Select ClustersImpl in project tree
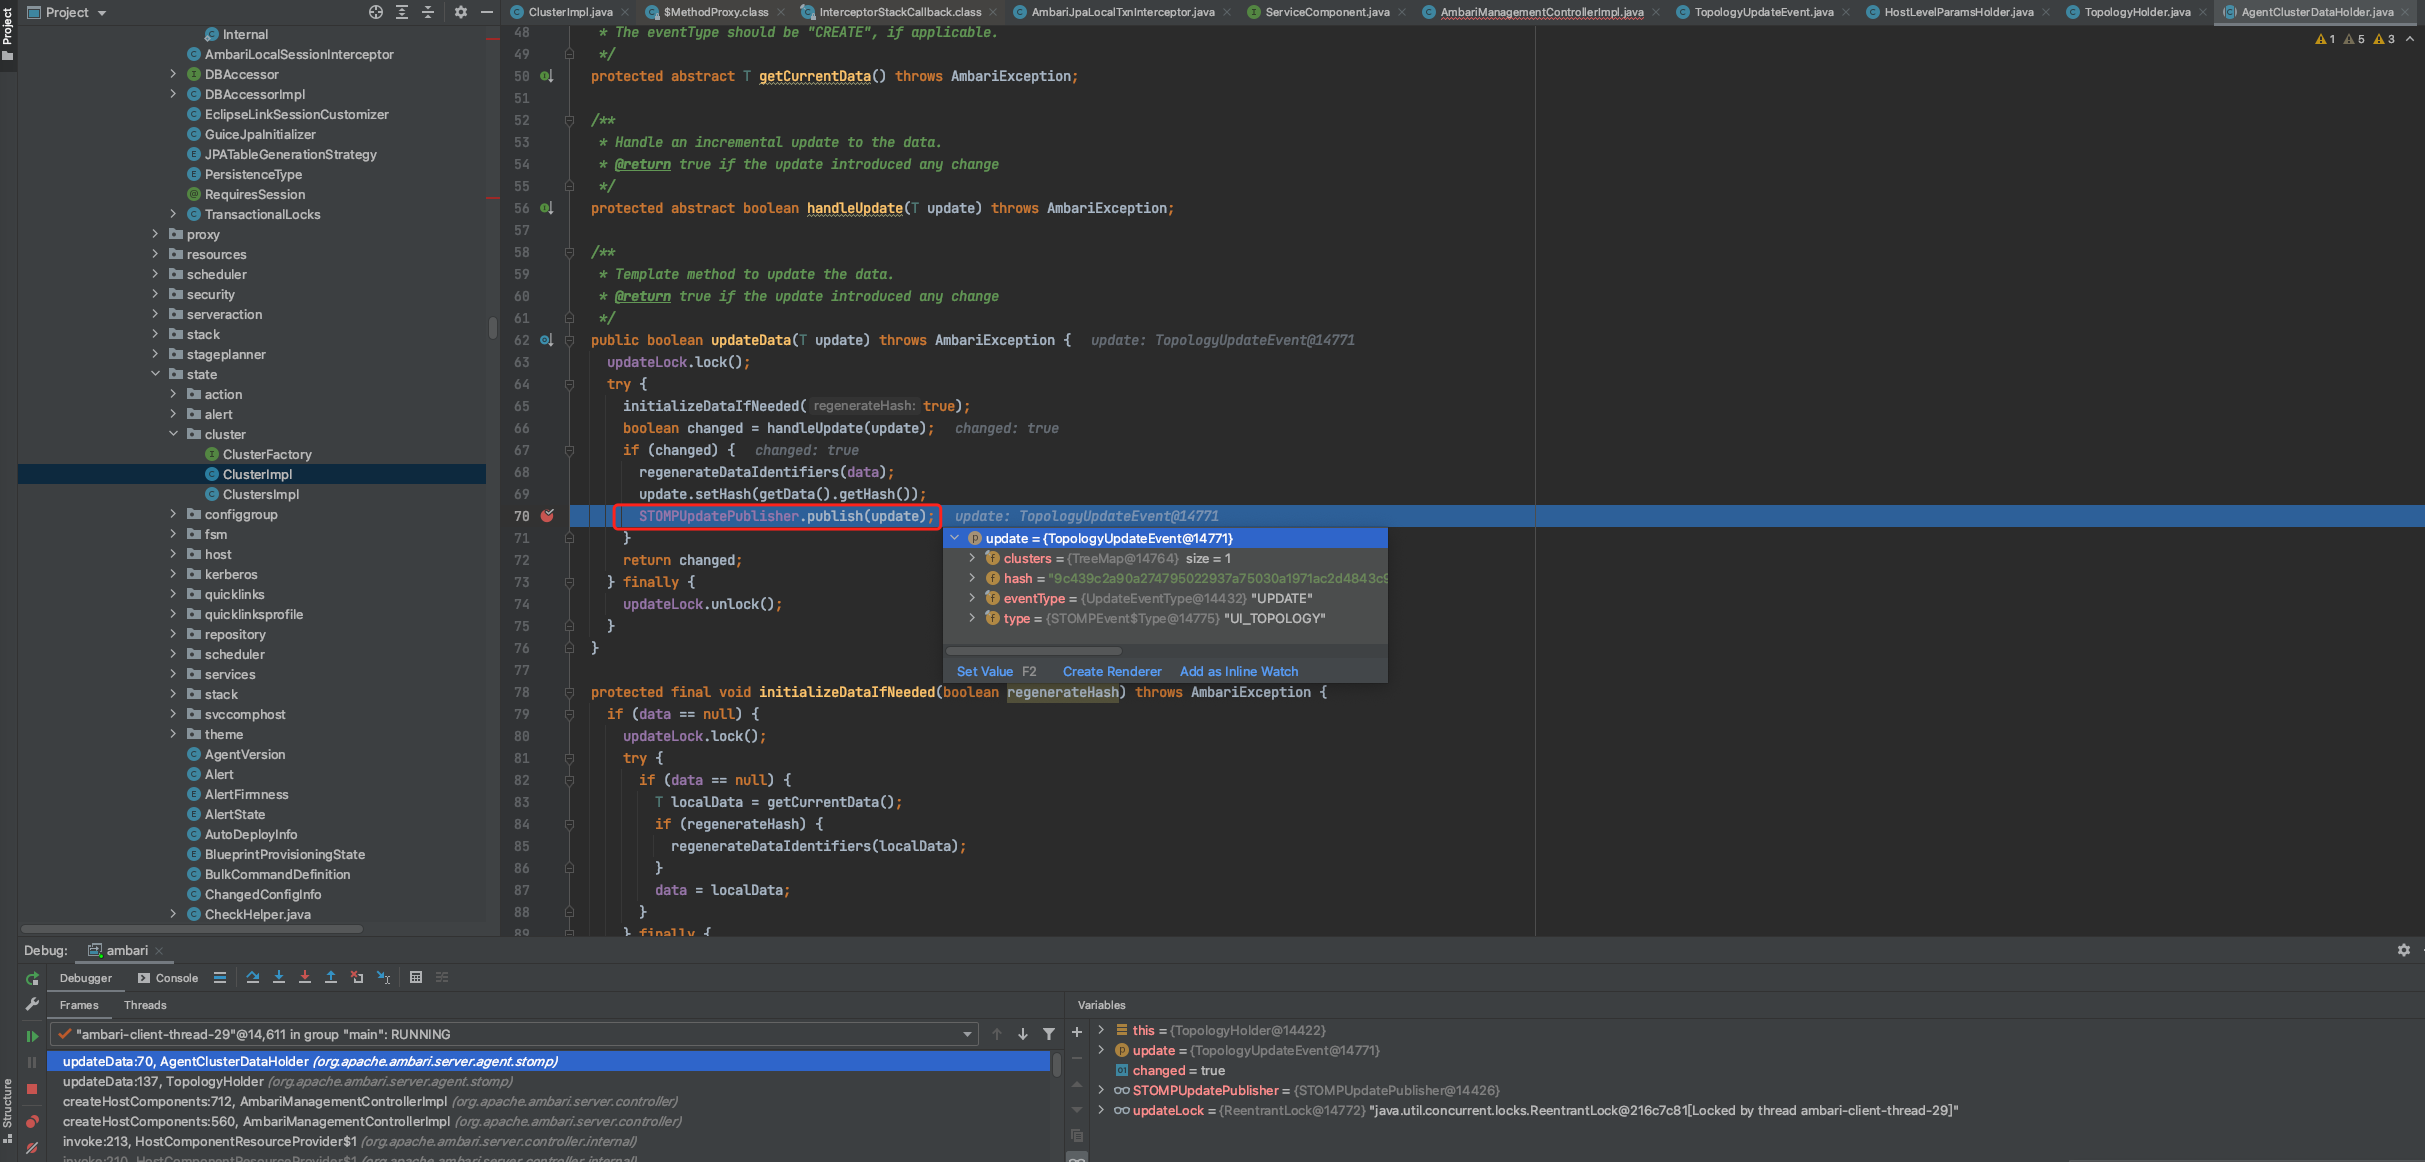This screenshot has height=1162, width=2425. (261, 494)
